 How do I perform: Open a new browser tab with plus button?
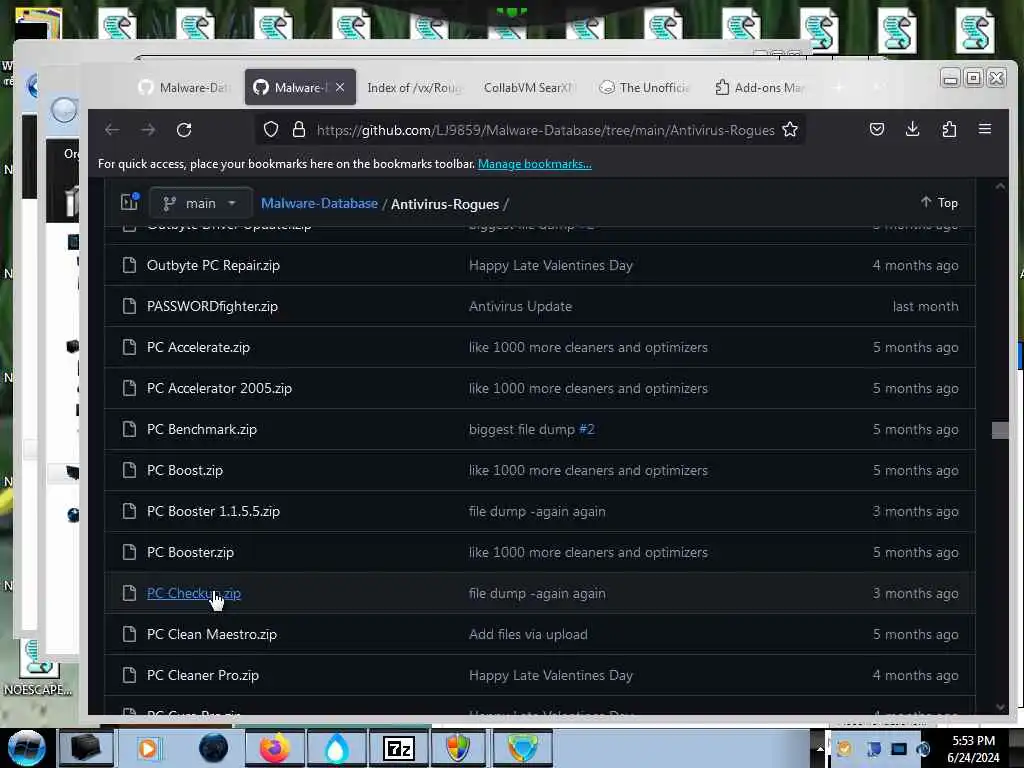tap(839, 88)
